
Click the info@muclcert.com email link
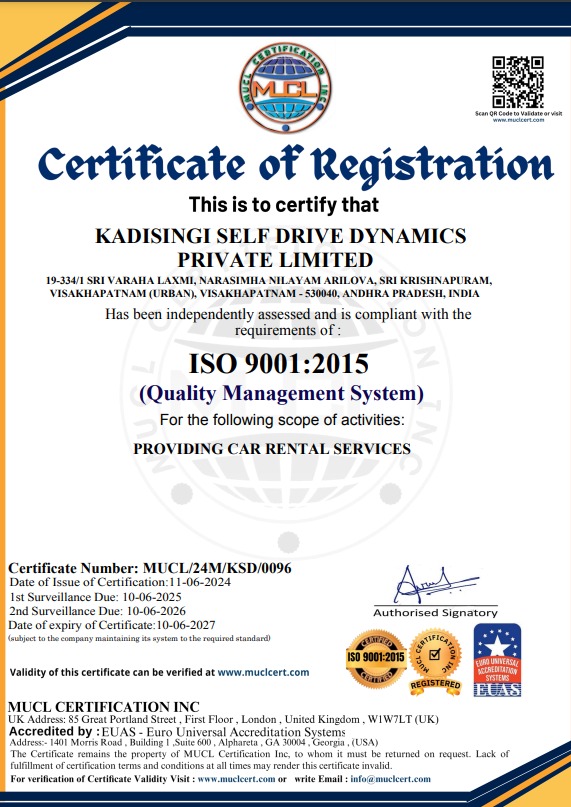[x=390, y=779]
